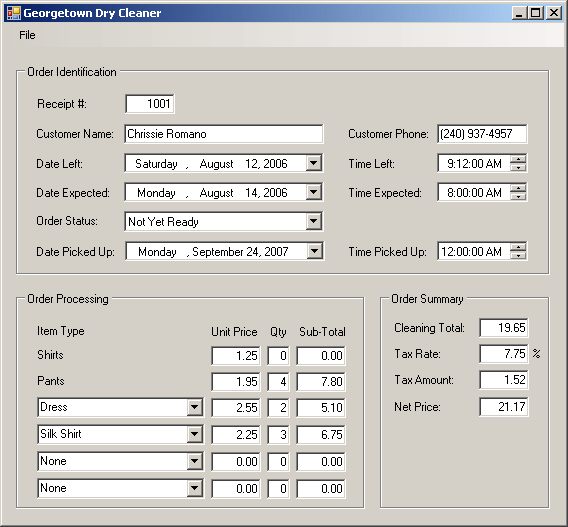Open the Date Expected calendar dropdown
Viewport: 568px width, 527px height.
314,192
